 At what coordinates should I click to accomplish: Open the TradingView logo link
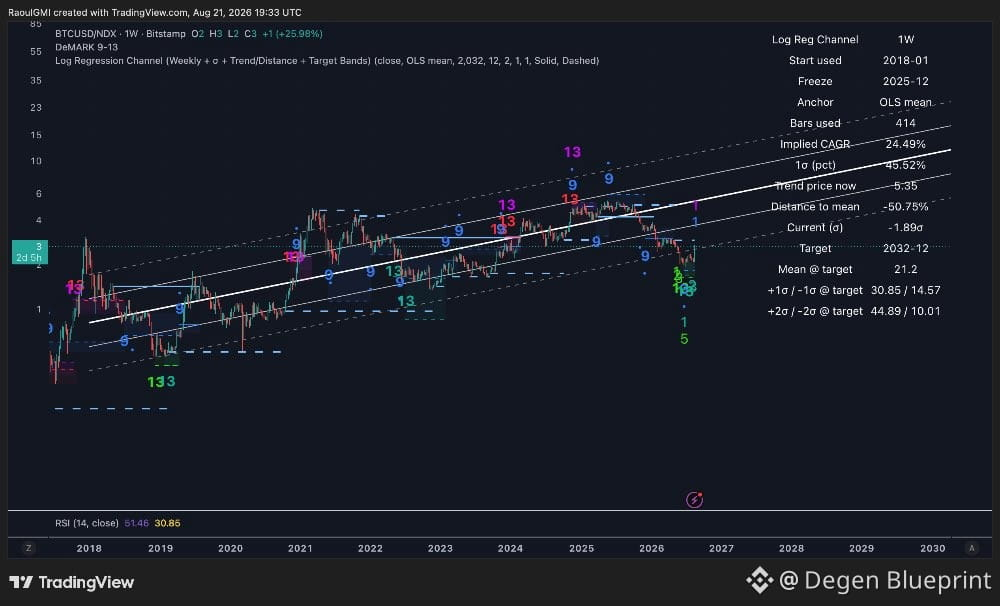pyautogui.click(x=71, y=582)
